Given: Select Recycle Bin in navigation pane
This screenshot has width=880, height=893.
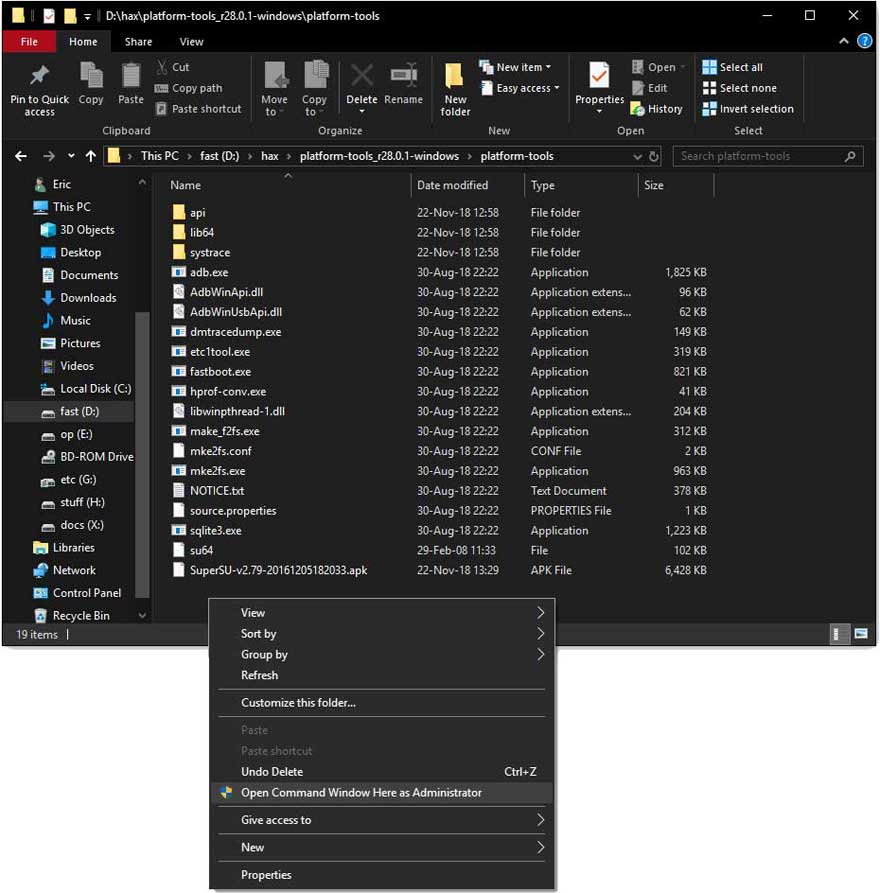Looking at the screenshot, I should (x=81, y=616).
